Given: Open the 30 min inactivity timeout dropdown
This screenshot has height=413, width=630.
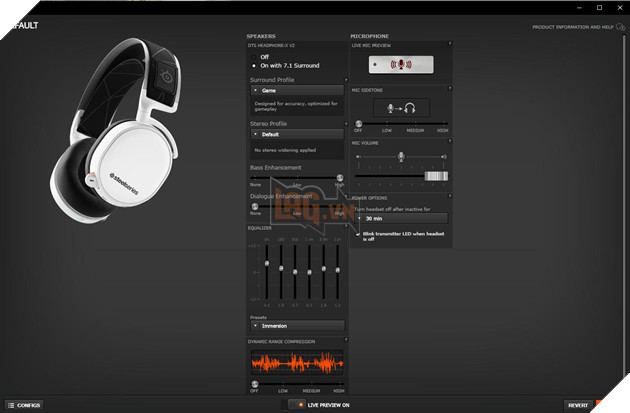Looking at the screenshot, I should 402,219.
